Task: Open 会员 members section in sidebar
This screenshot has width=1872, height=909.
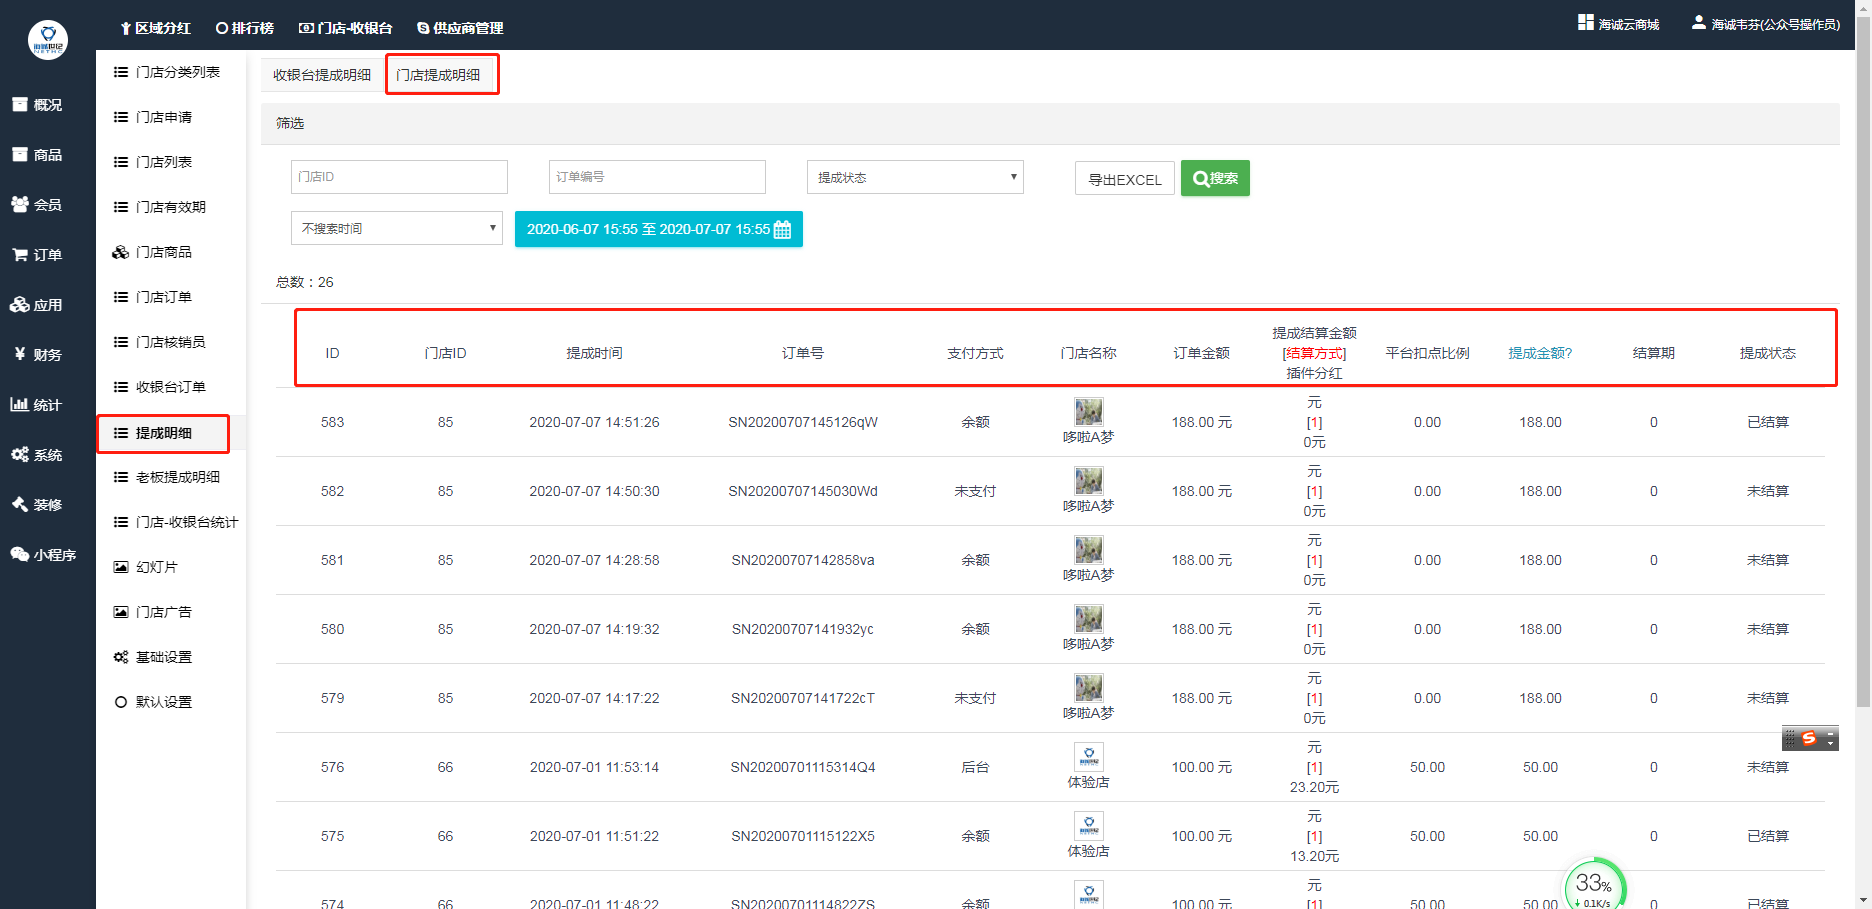Action: pos(37,205)
